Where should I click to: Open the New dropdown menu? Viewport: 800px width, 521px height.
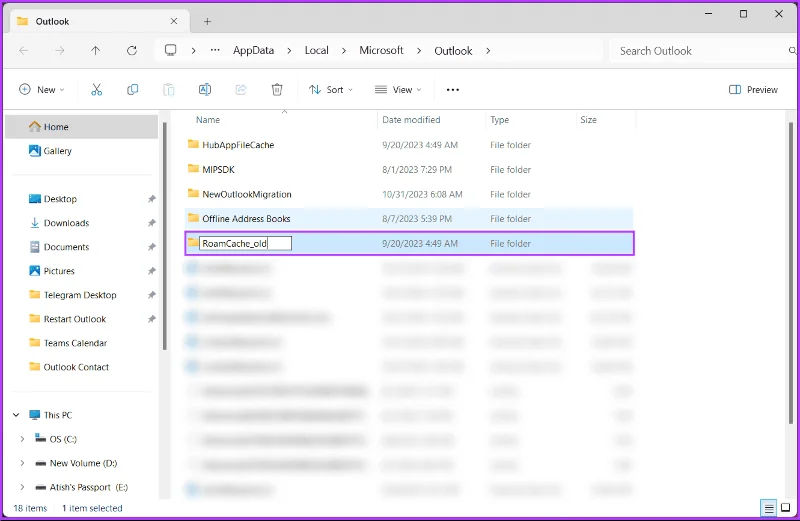(x=42, y=90)
